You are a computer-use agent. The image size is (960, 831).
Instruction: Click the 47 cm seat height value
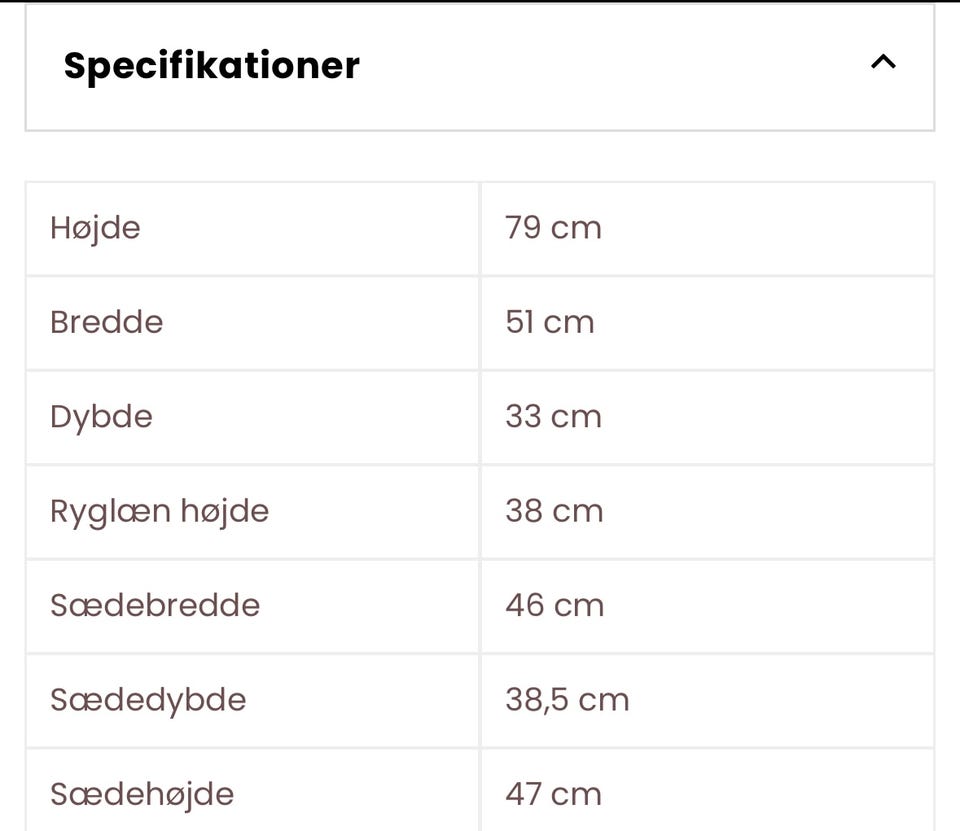(553, 794)
